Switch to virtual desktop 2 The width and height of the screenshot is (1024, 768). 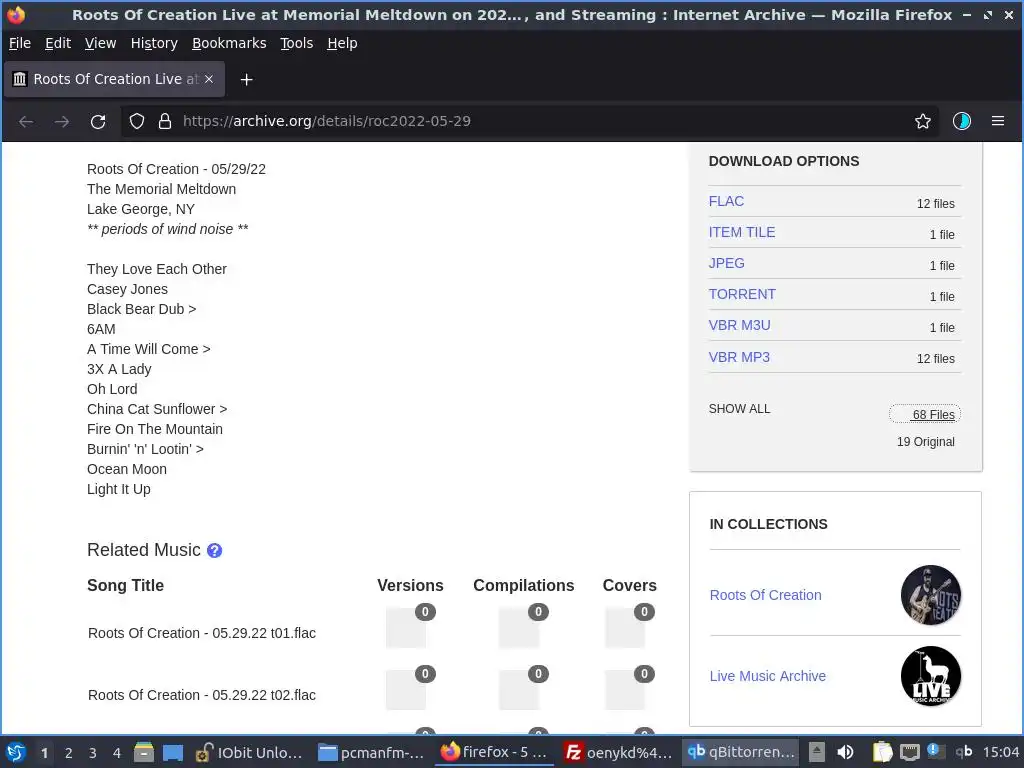click(x=69, y=753)
